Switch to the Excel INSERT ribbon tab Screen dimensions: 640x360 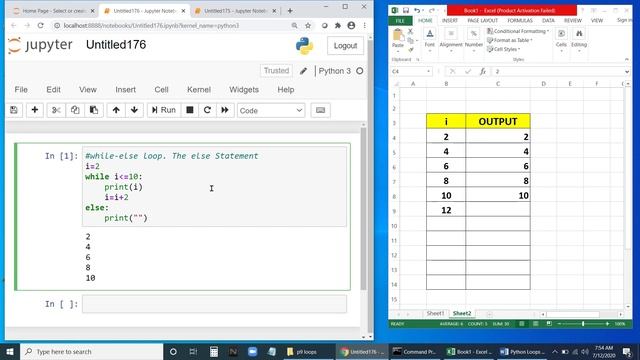pos(449,20)
